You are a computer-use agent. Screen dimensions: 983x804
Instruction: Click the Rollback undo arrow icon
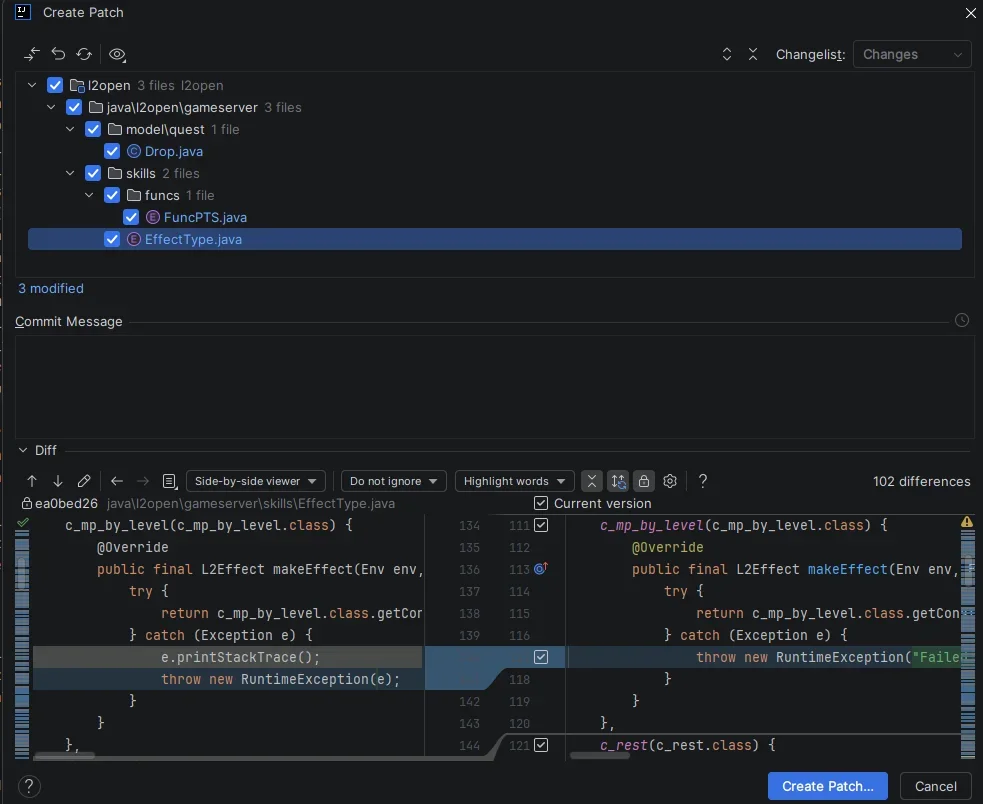tap(58, 55)
